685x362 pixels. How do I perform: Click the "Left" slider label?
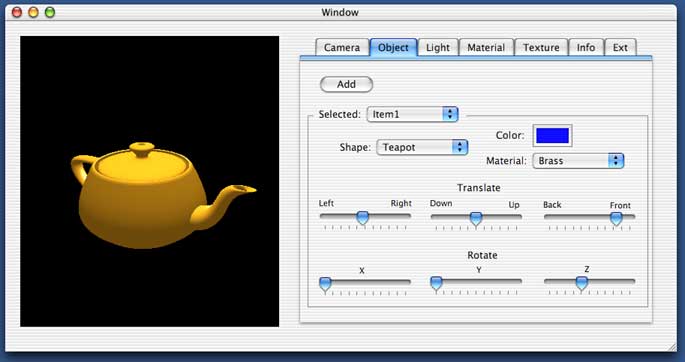point(326,203)
